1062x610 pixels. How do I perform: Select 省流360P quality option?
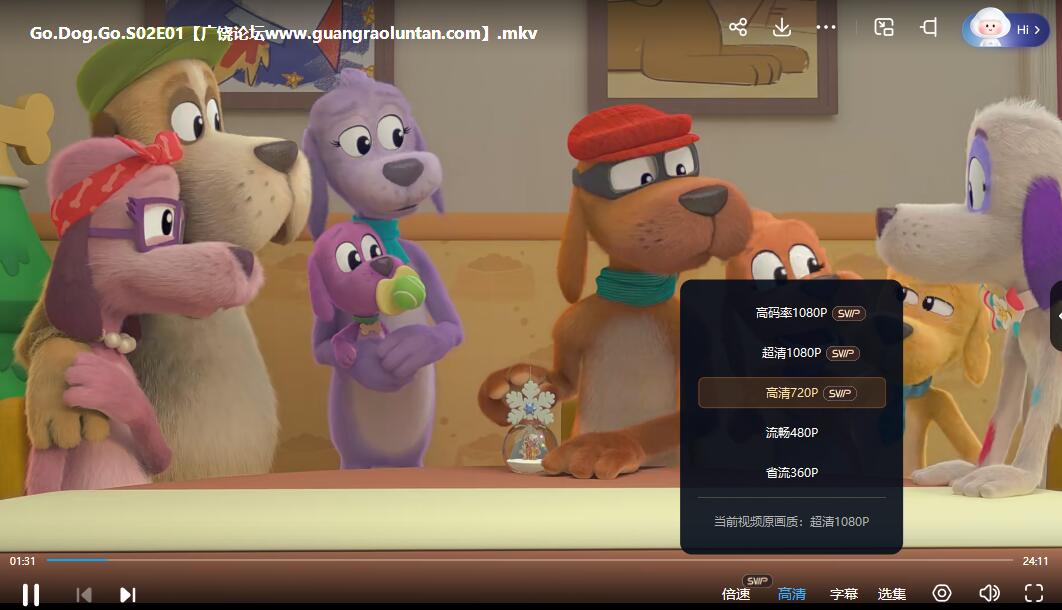point(791,473)
